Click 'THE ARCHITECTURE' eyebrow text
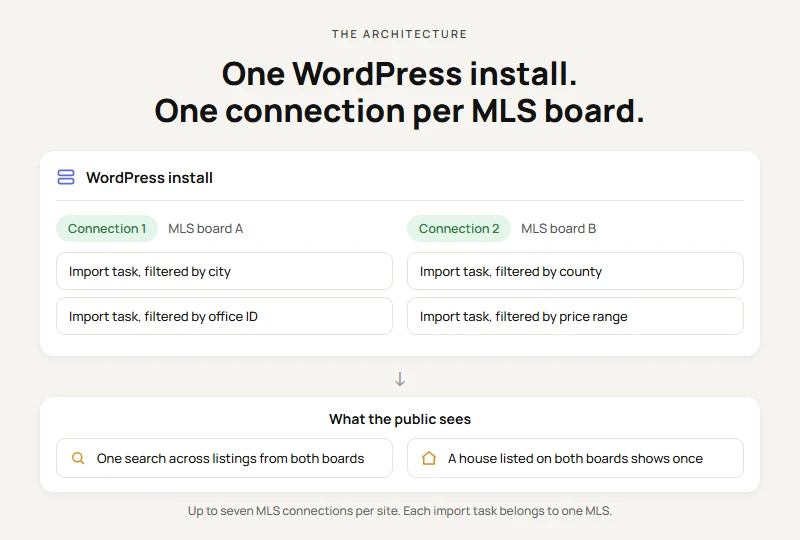Image resolution: width=800 pixels, height=540 pixels. pos(399,34)
